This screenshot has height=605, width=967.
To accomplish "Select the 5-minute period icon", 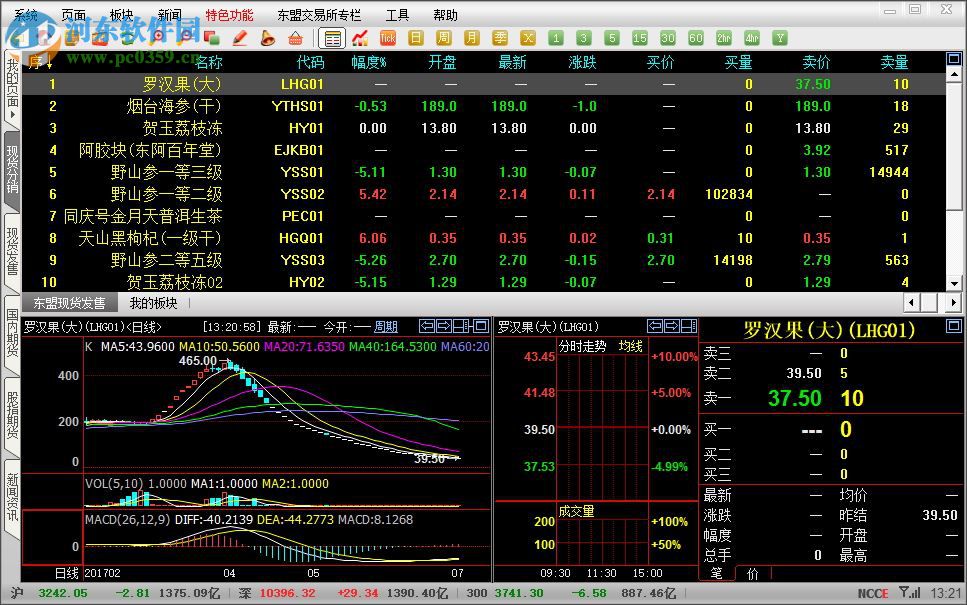I will tap(612, 38).
